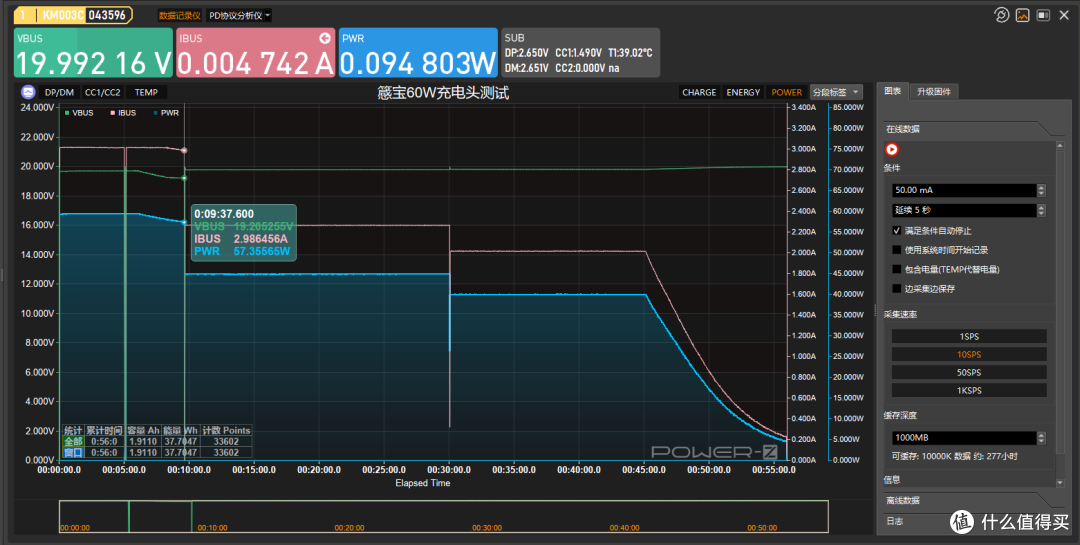1080x545 pixels.
Task: Click the KM003C device badge
Action: [73, 15]
